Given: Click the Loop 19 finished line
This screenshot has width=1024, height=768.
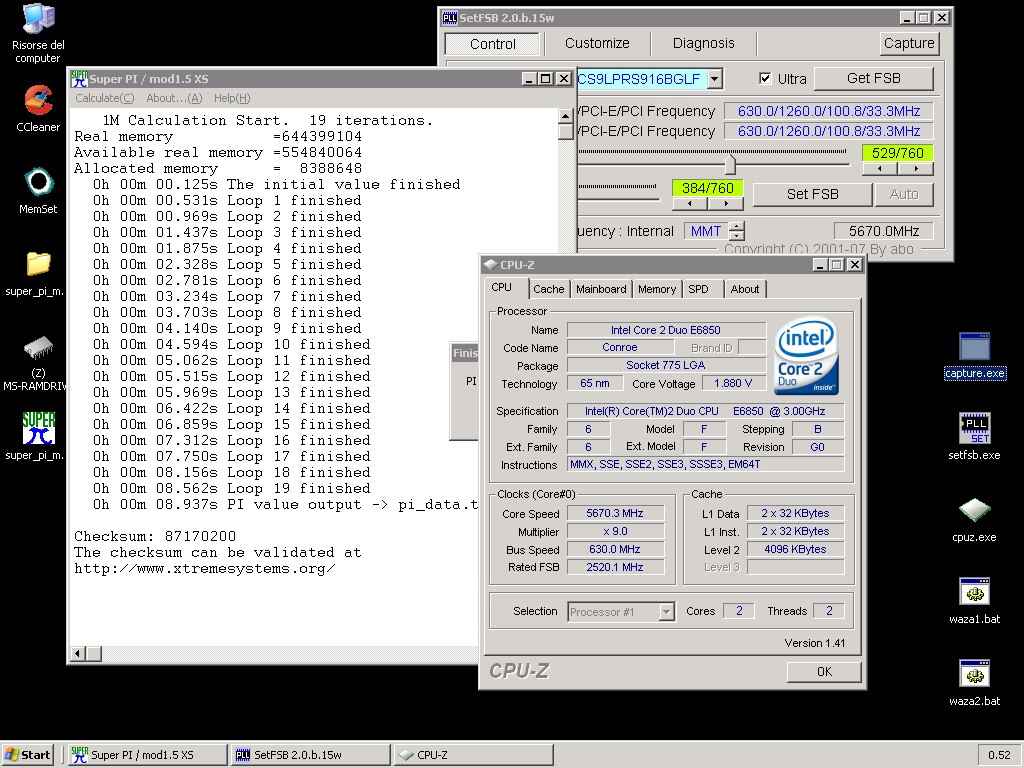Looking at the screenshot, I should pos(231,488).
